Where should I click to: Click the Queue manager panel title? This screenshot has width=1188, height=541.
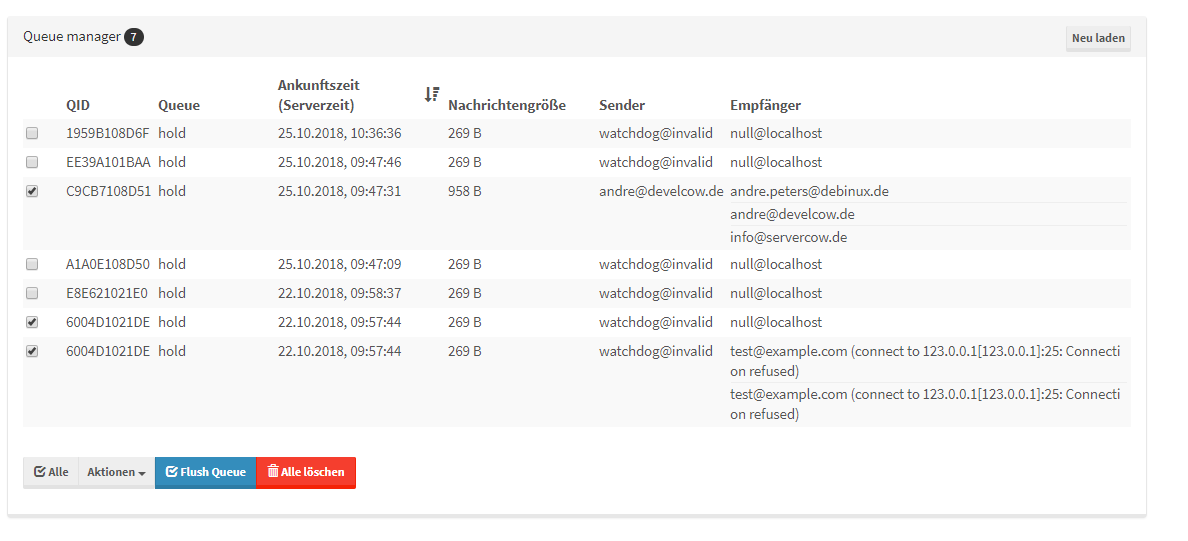[x=72, y=36]
